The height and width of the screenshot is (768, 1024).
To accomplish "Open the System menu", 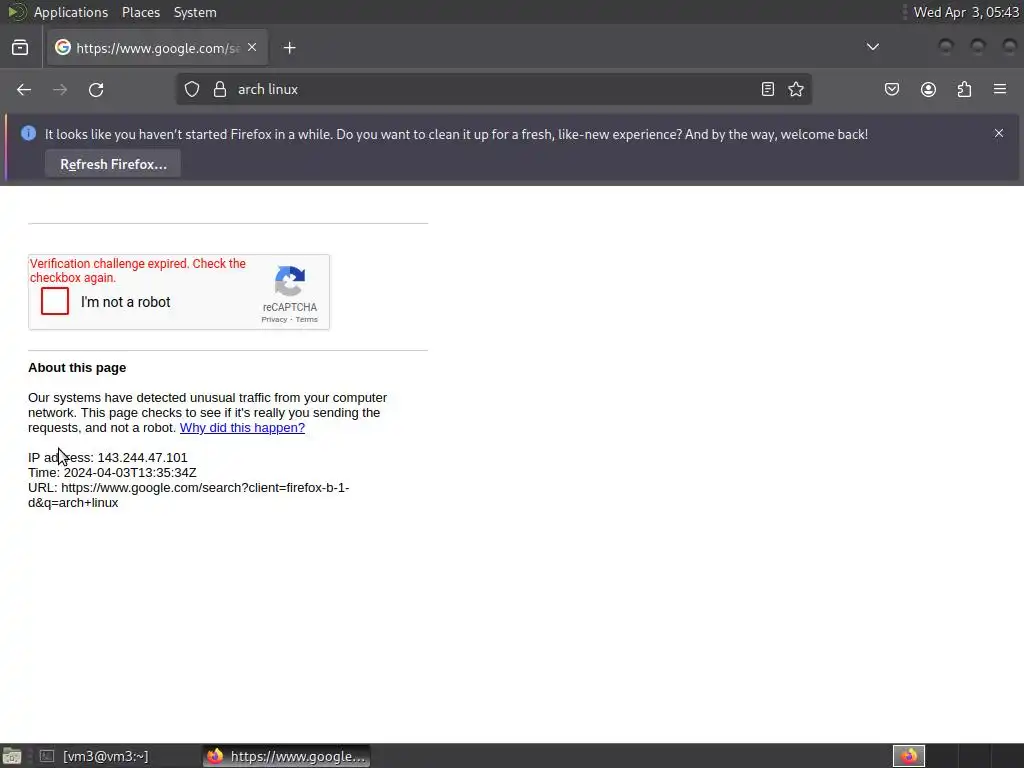I will tap(195, 12).
